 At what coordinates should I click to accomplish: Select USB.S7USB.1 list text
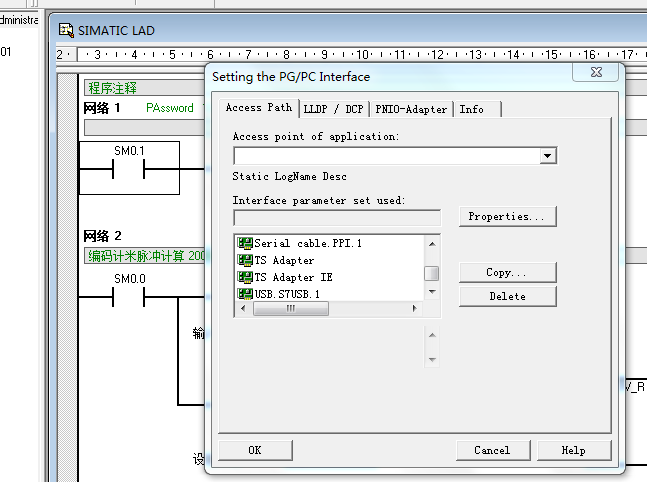(x=287, y=294)
